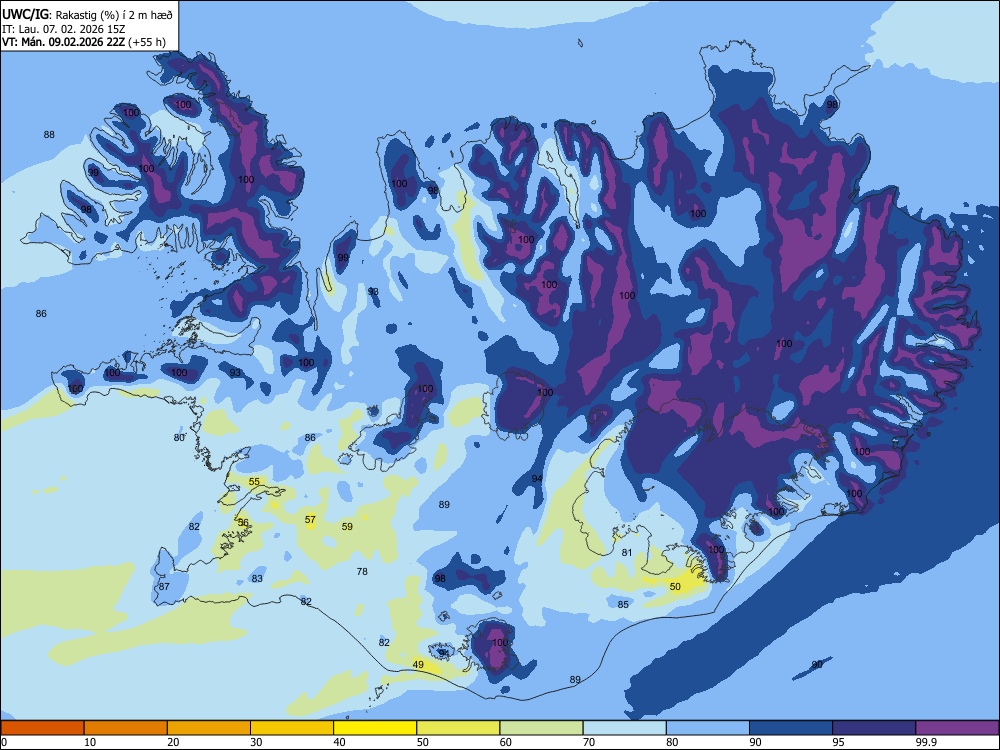Select the amber 20–30 legend swatch
Image resolution: width=1000 pixels, height=750 pixels.
[209, 728]
